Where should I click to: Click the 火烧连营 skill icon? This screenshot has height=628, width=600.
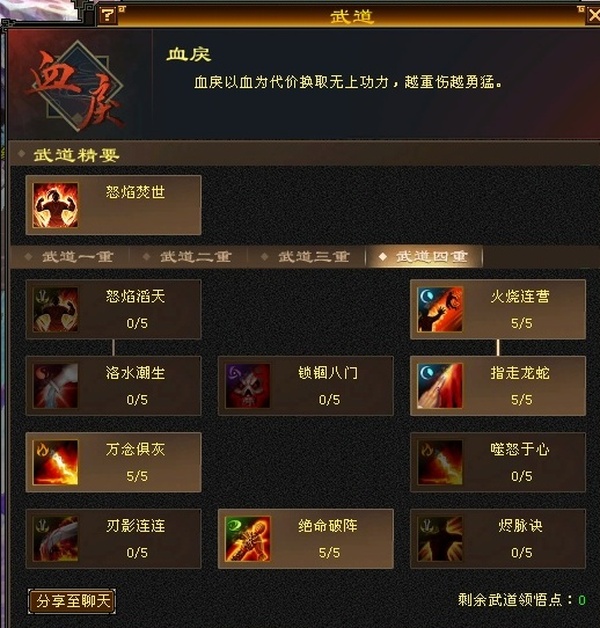[x=440, y=309]
